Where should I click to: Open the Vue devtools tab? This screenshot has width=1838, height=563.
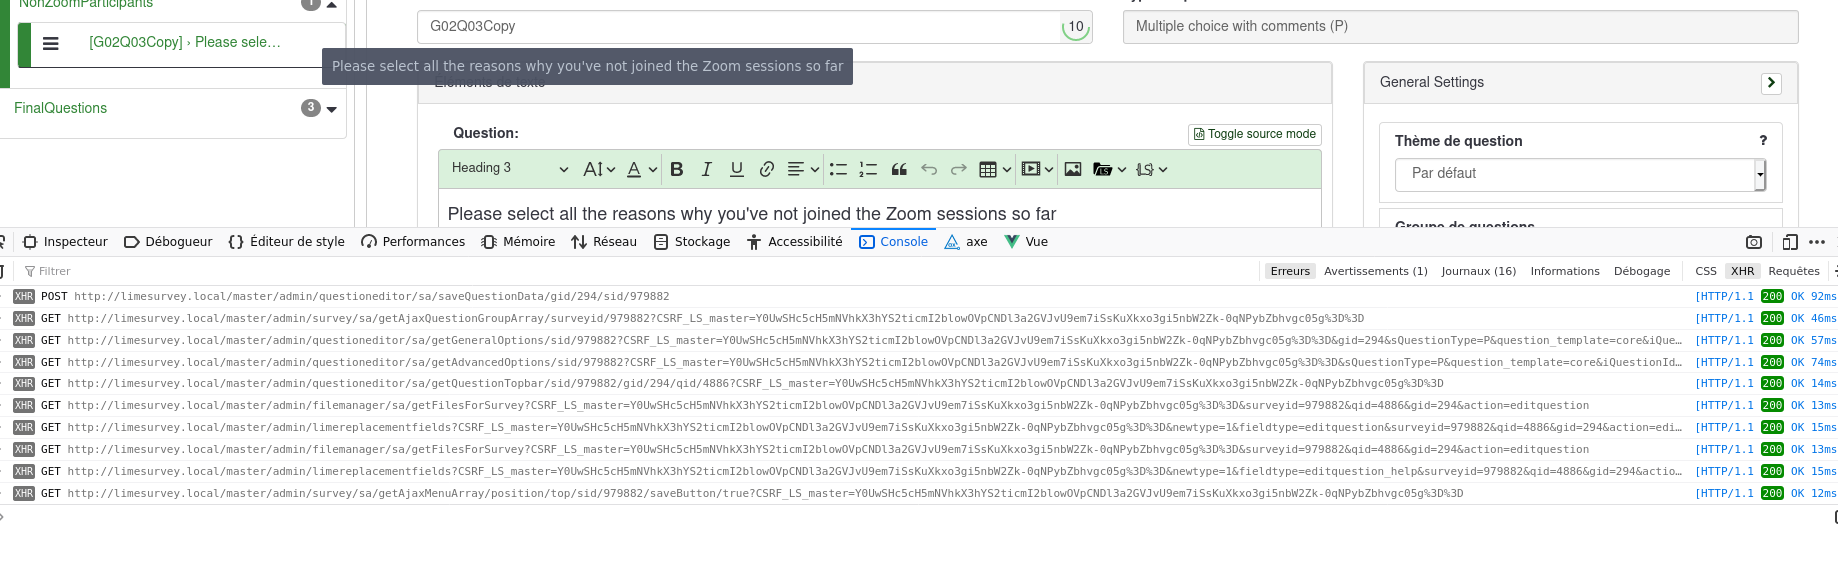[x=1026, y=242]
